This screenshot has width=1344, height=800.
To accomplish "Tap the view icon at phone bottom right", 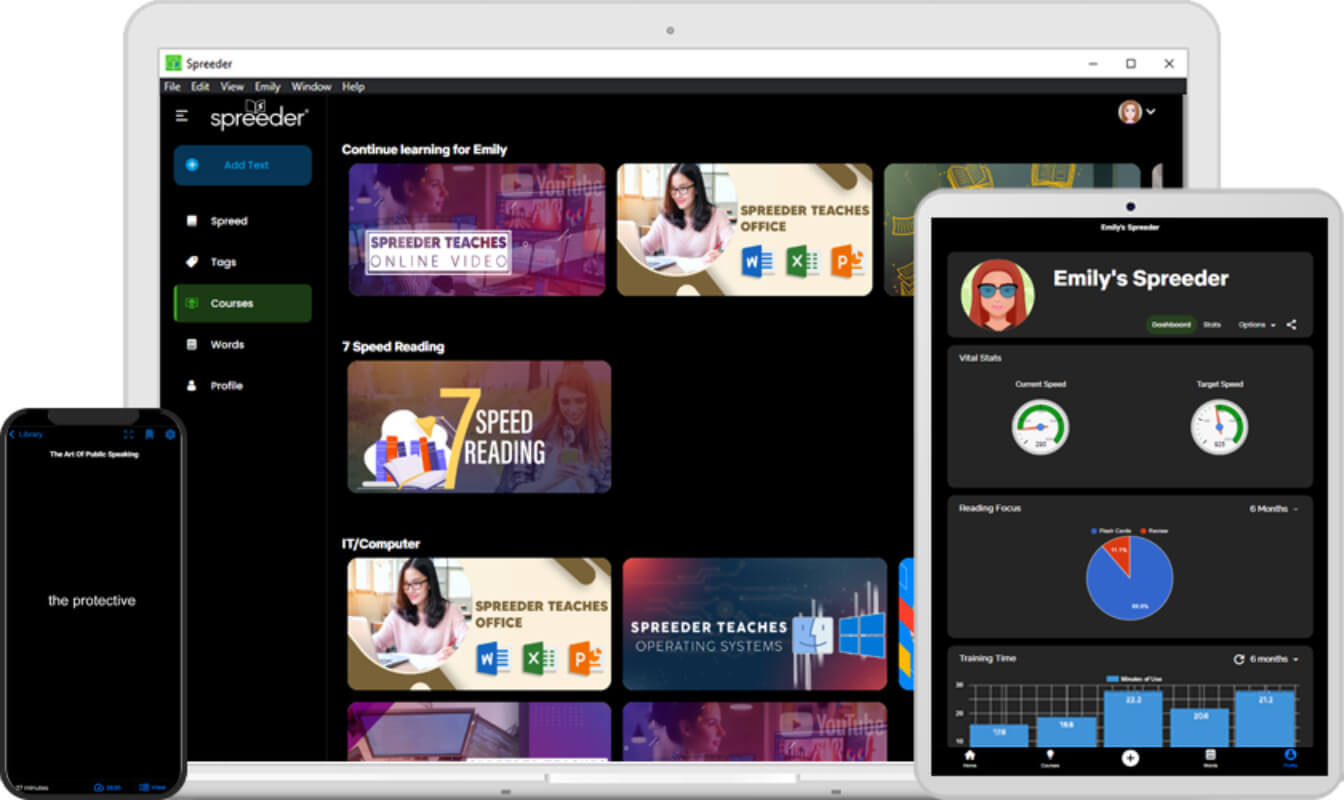I will pyautogui.click(x=145, y=788).
